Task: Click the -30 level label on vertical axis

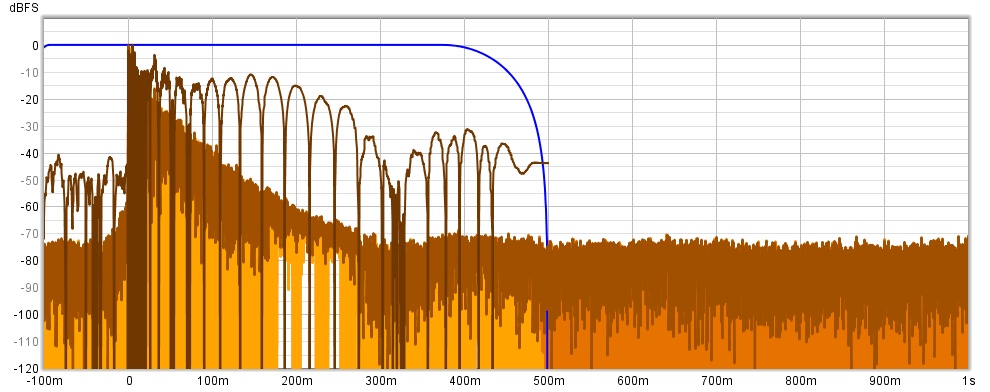Action: pyautogui.click(x=30, y=126)
